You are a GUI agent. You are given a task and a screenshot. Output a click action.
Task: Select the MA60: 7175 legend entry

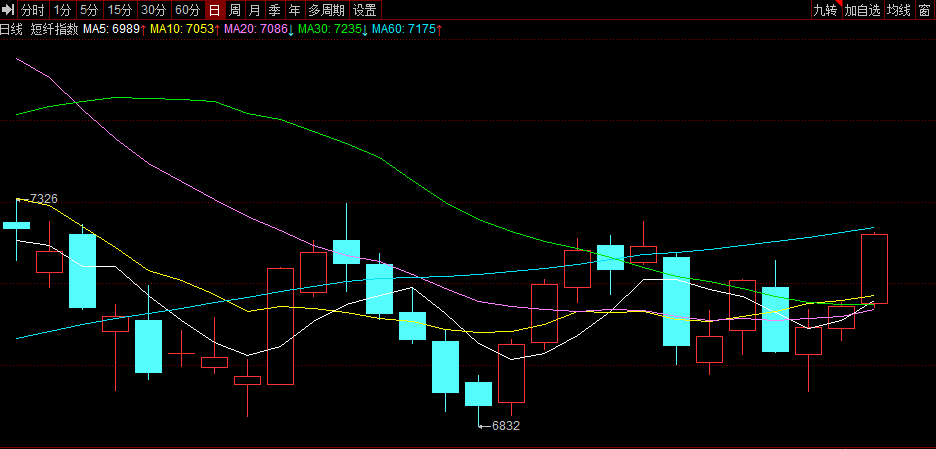coord(407,29)
